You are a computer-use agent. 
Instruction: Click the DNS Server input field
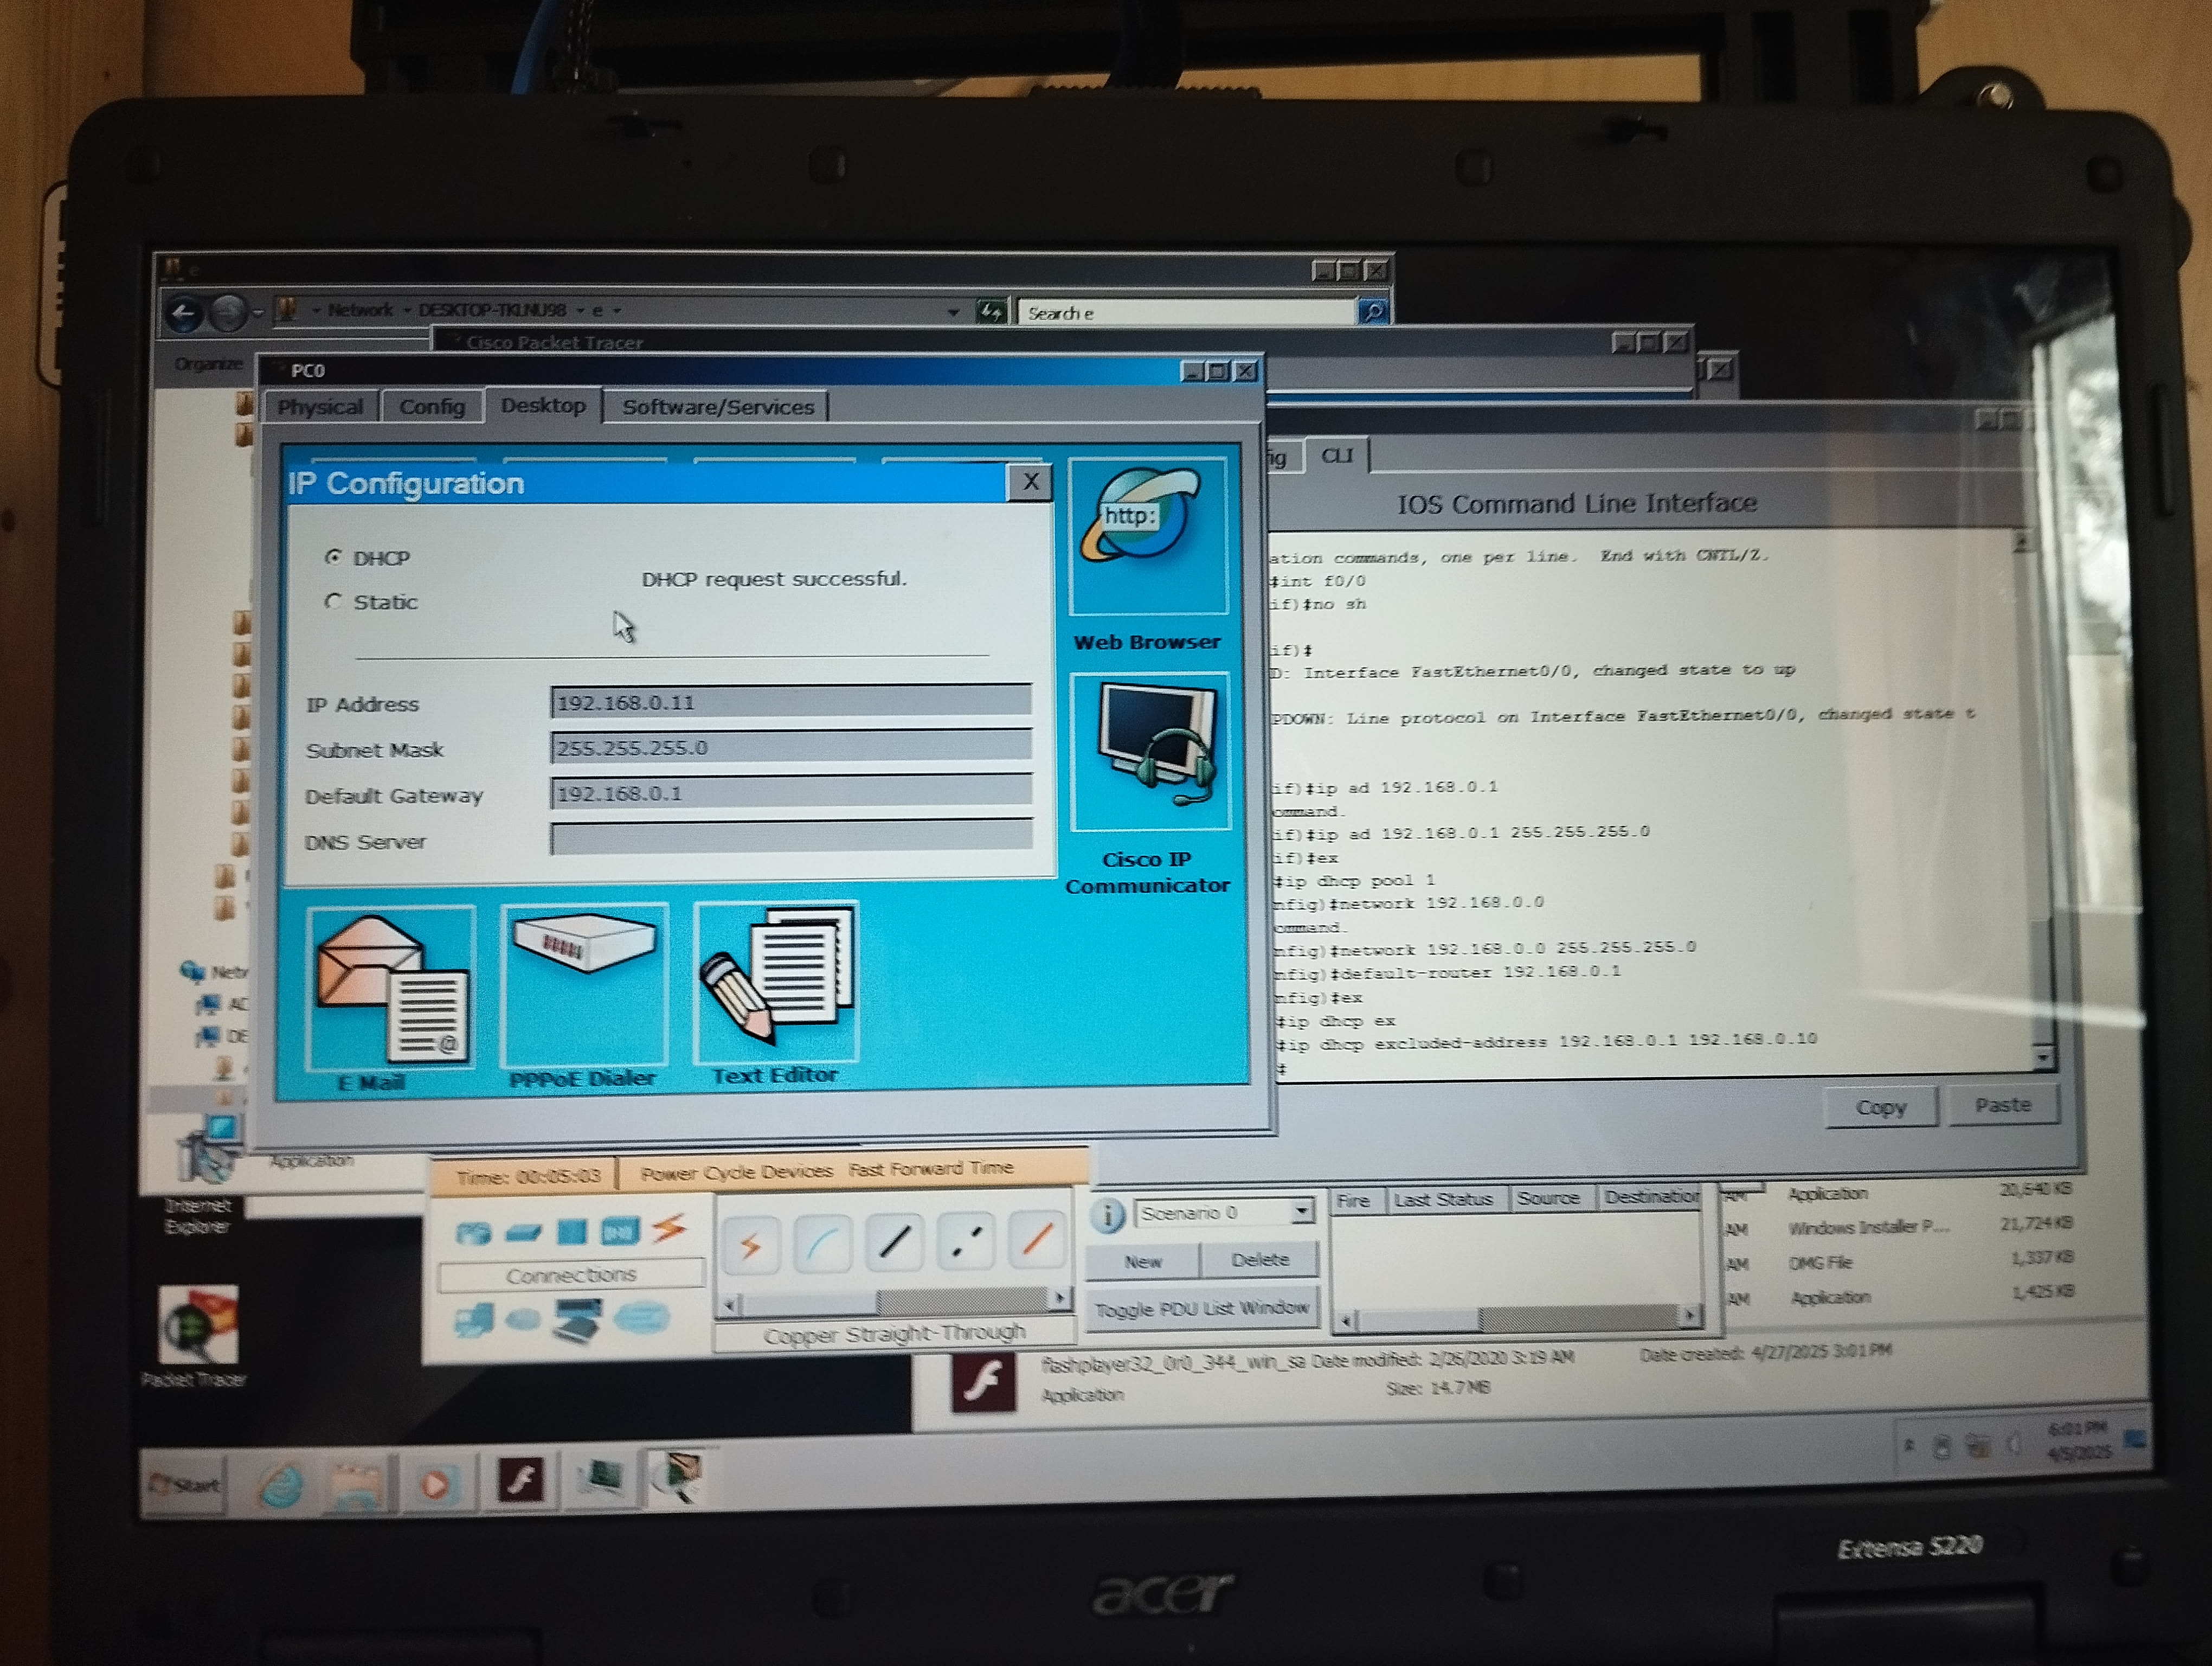point(790,838)
